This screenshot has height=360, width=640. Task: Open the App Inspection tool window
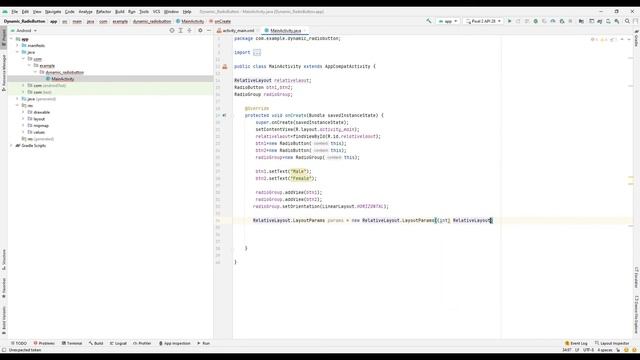tap(174, 343)
